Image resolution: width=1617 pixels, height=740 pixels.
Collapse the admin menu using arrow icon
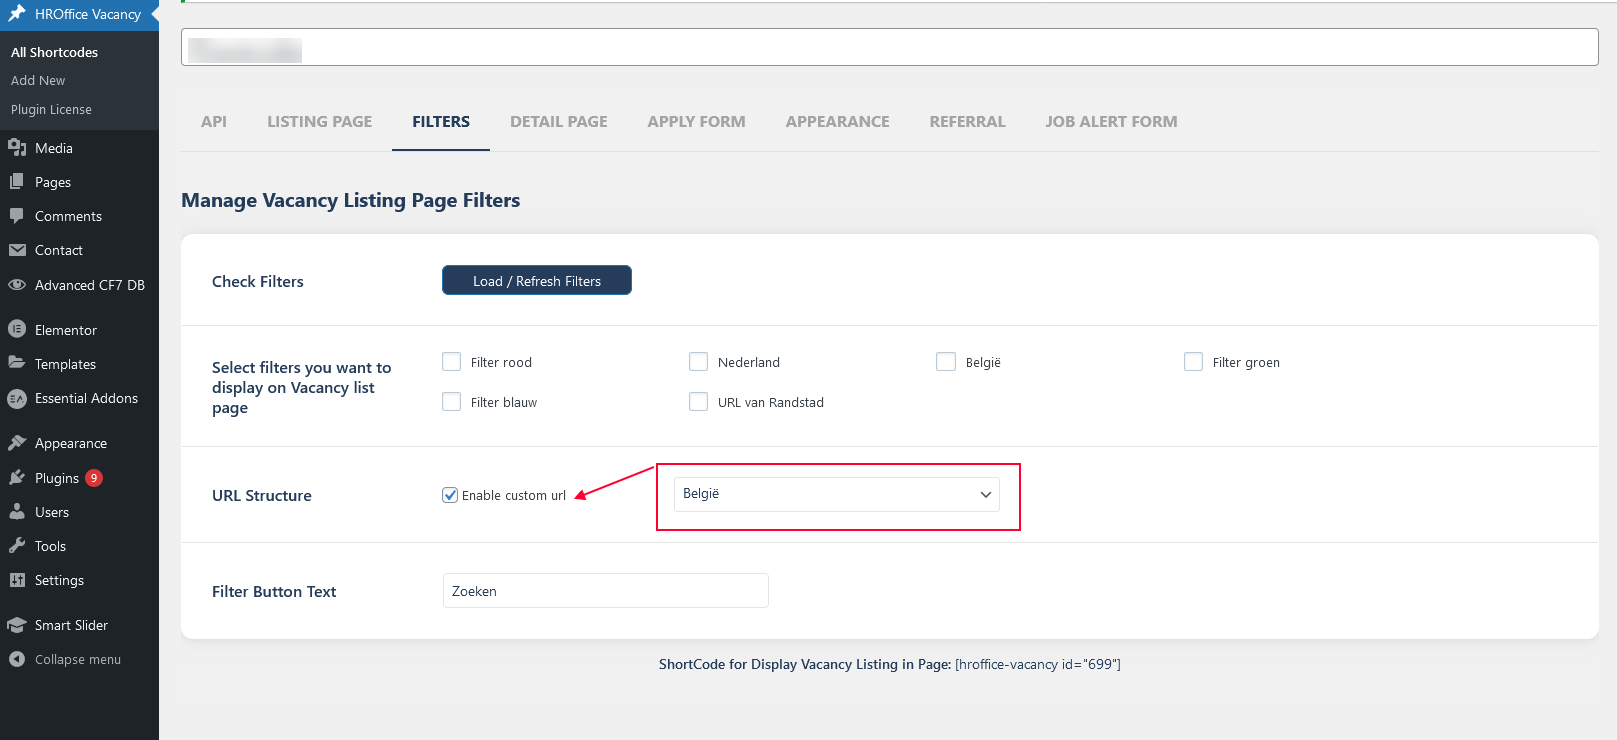point(17,659)
